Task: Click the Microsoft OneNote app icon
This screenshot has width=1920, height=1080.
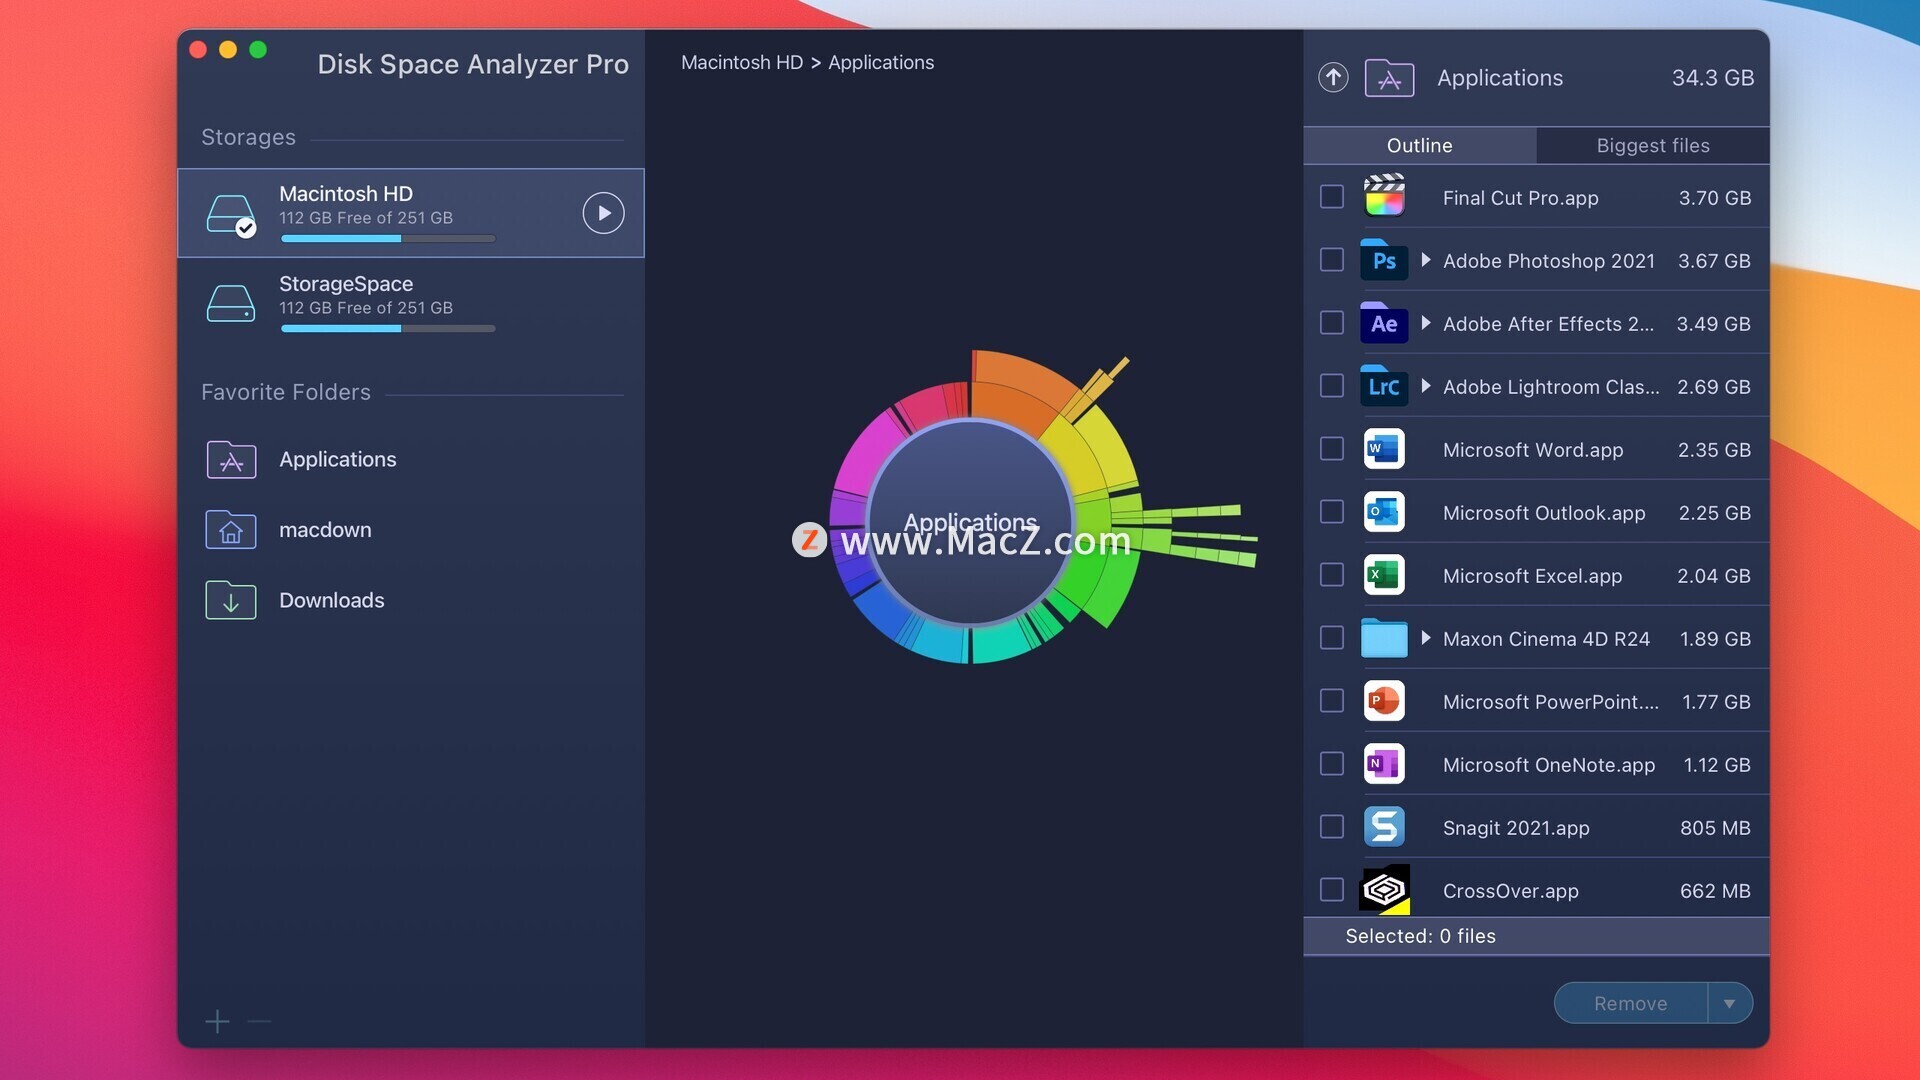Action: tap(1385, 764)
